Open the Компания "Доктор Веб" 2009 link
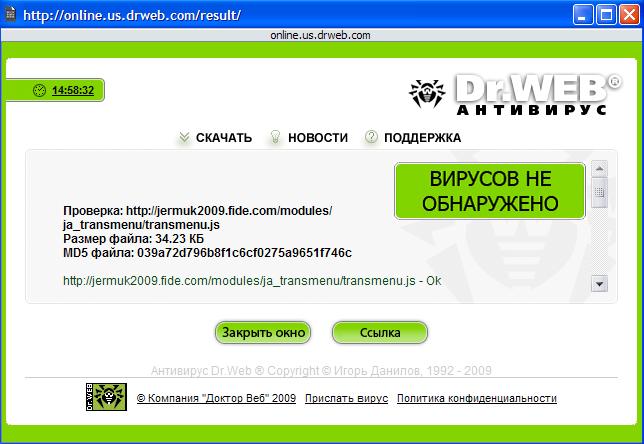 point(216,398)
